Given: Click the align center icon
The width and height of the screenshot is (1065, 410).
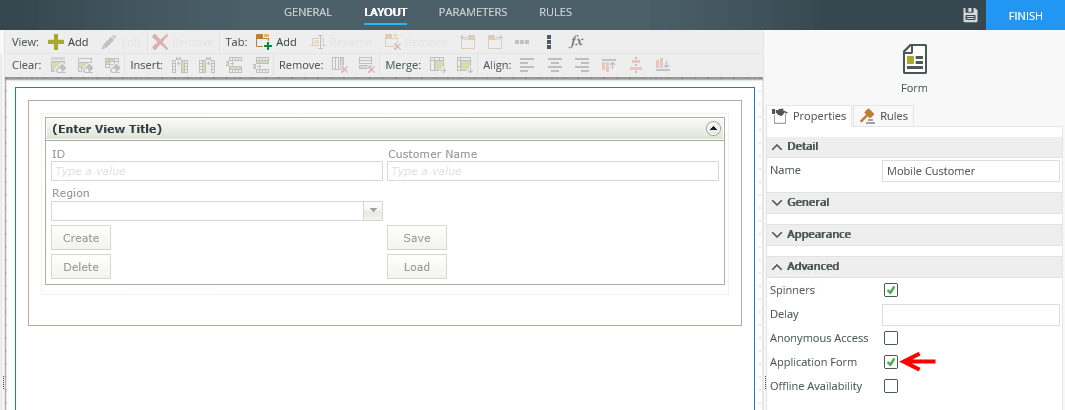Looking at the screenshot, I should click(x=554, y=66).
